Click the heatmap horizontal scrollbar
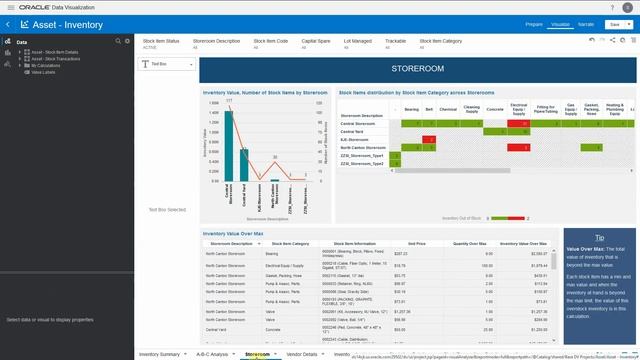 452,171
